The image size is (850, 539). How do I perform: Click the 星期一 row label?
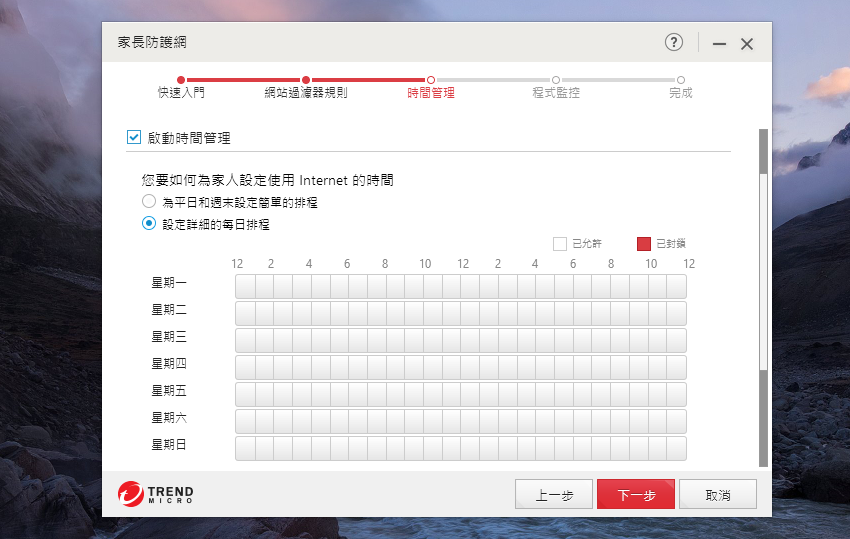point(169,283)
